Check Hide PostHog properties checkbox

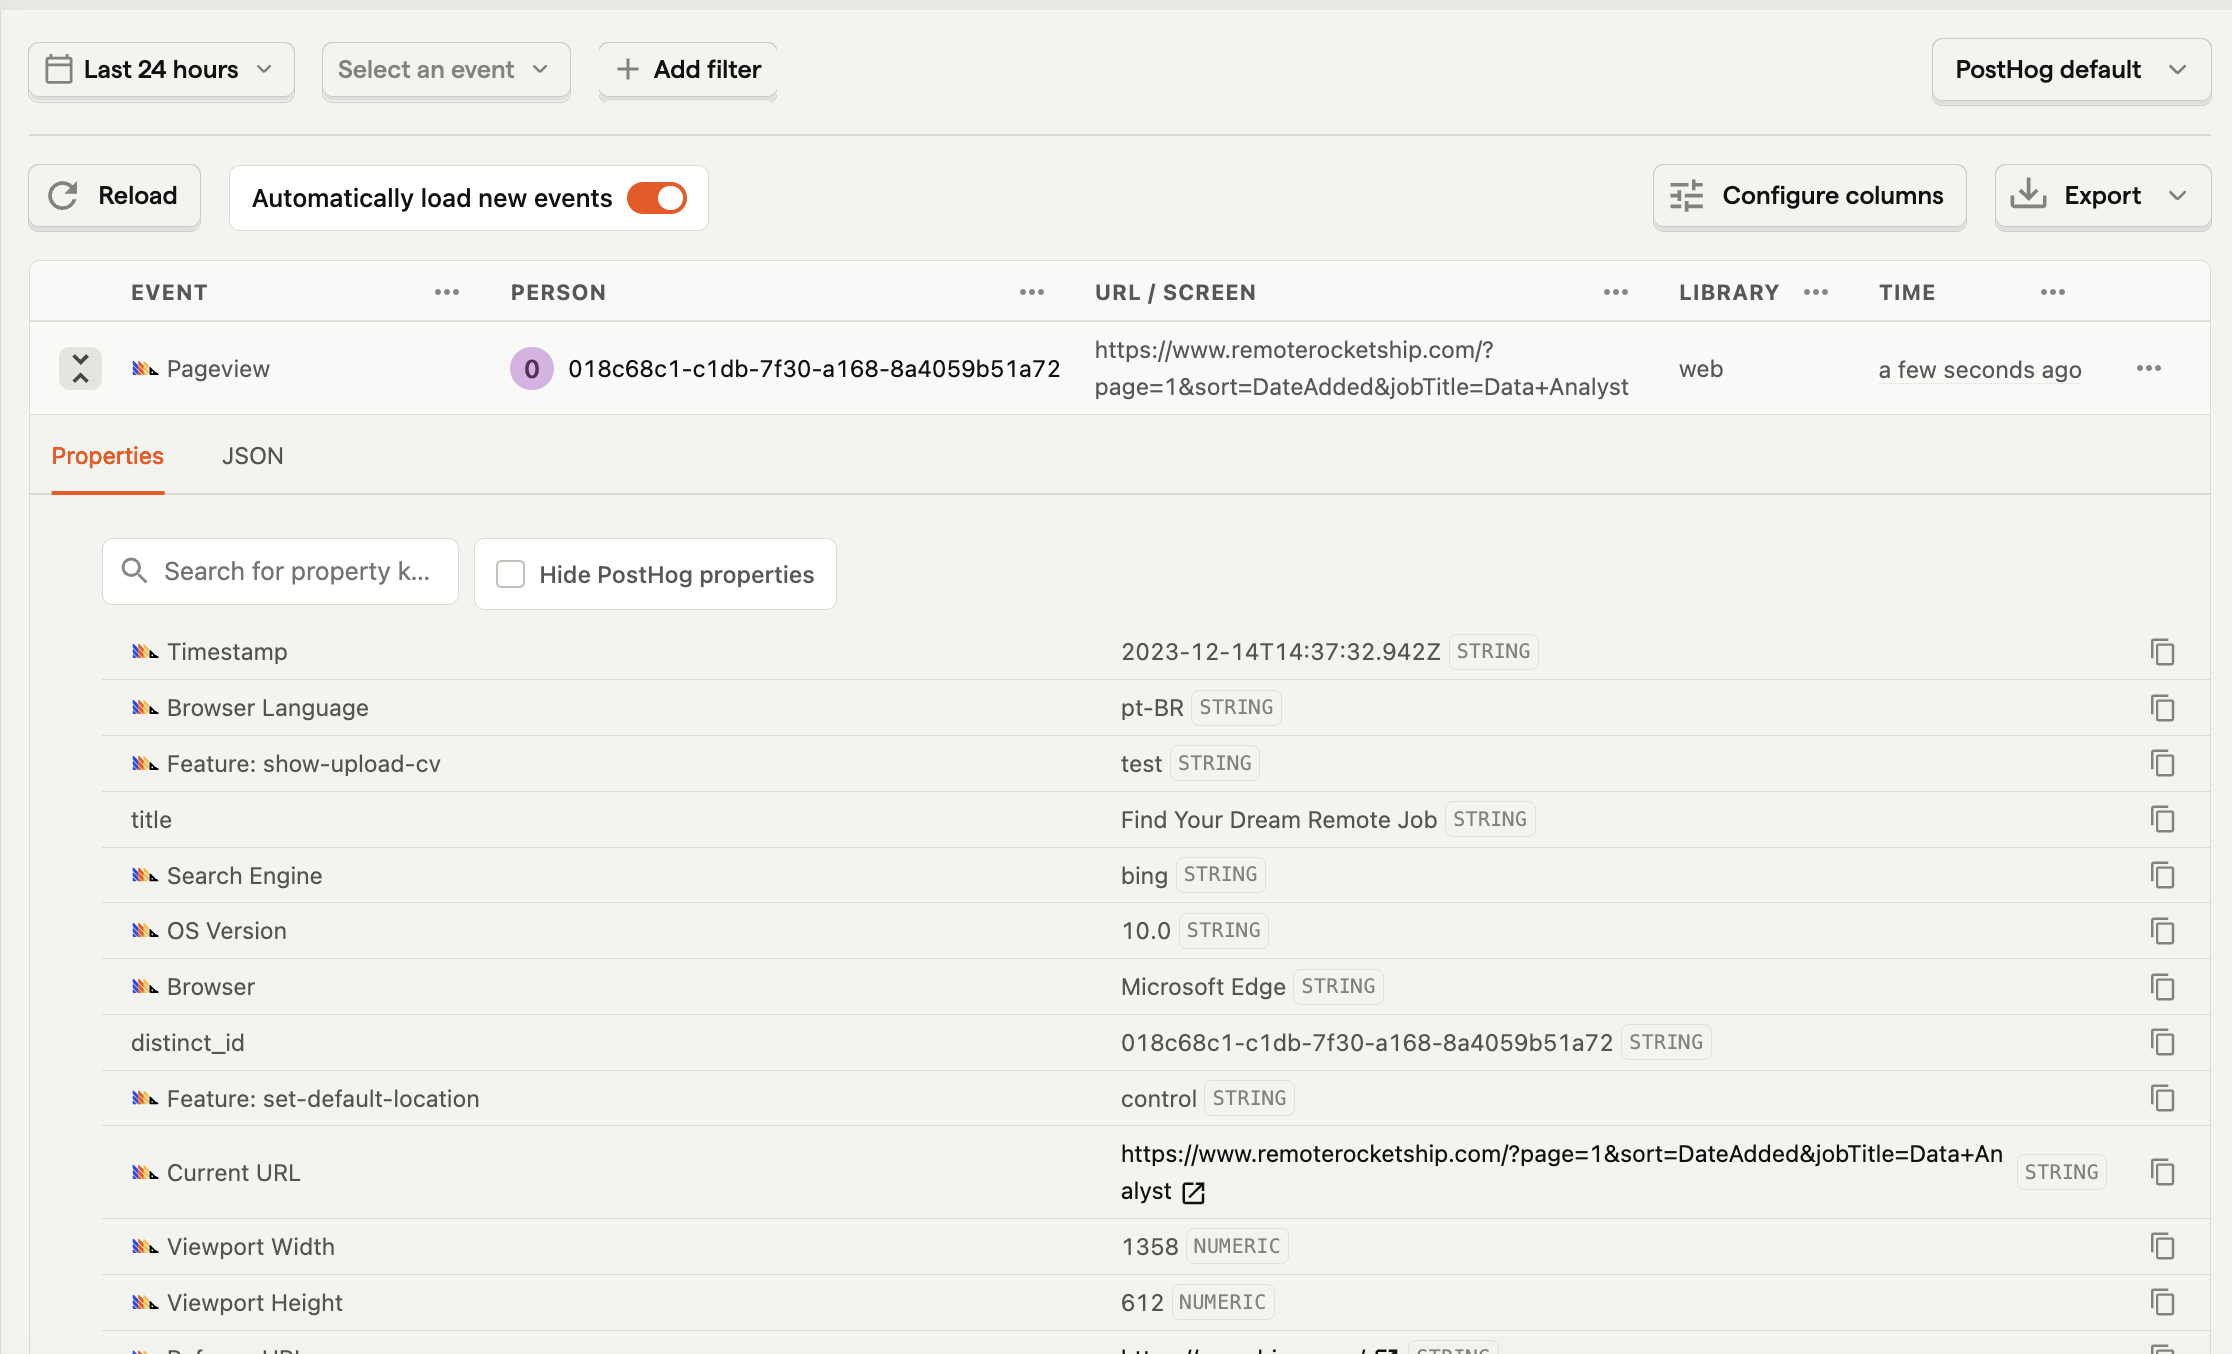point(511,574)
